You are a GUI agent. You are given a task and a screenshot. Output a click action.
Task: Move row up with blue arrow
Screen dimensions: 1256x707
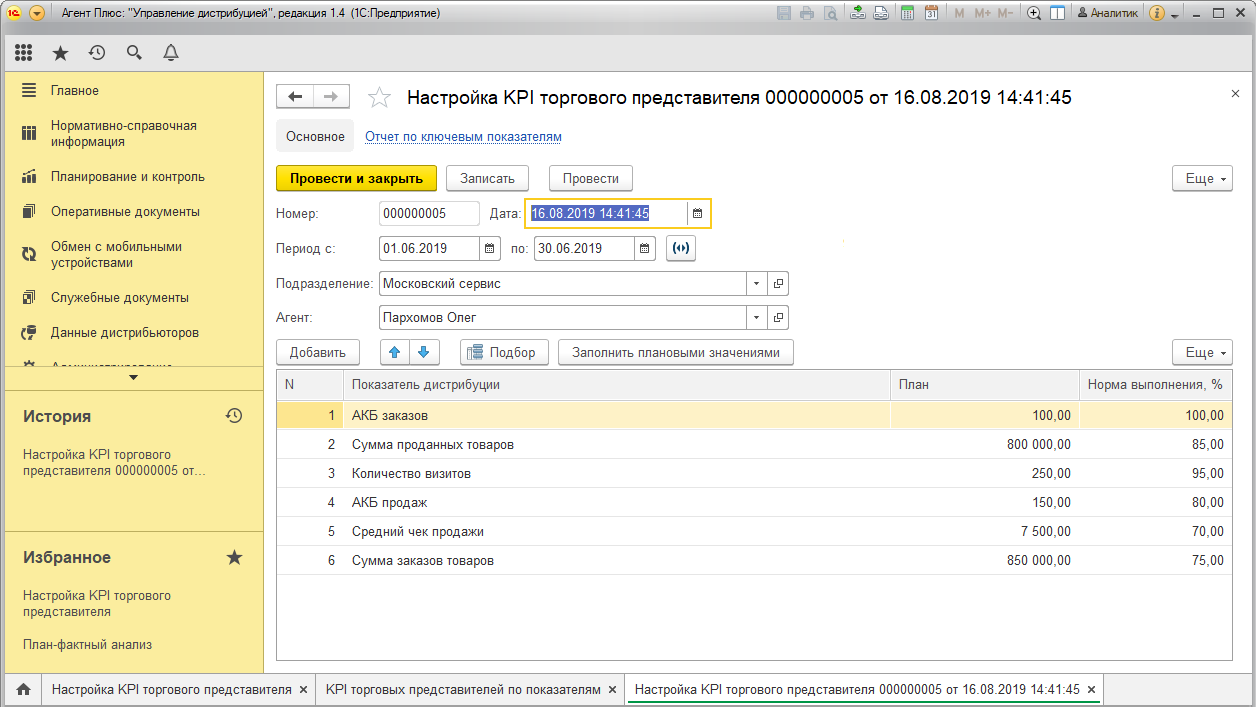tap(395, 352)
